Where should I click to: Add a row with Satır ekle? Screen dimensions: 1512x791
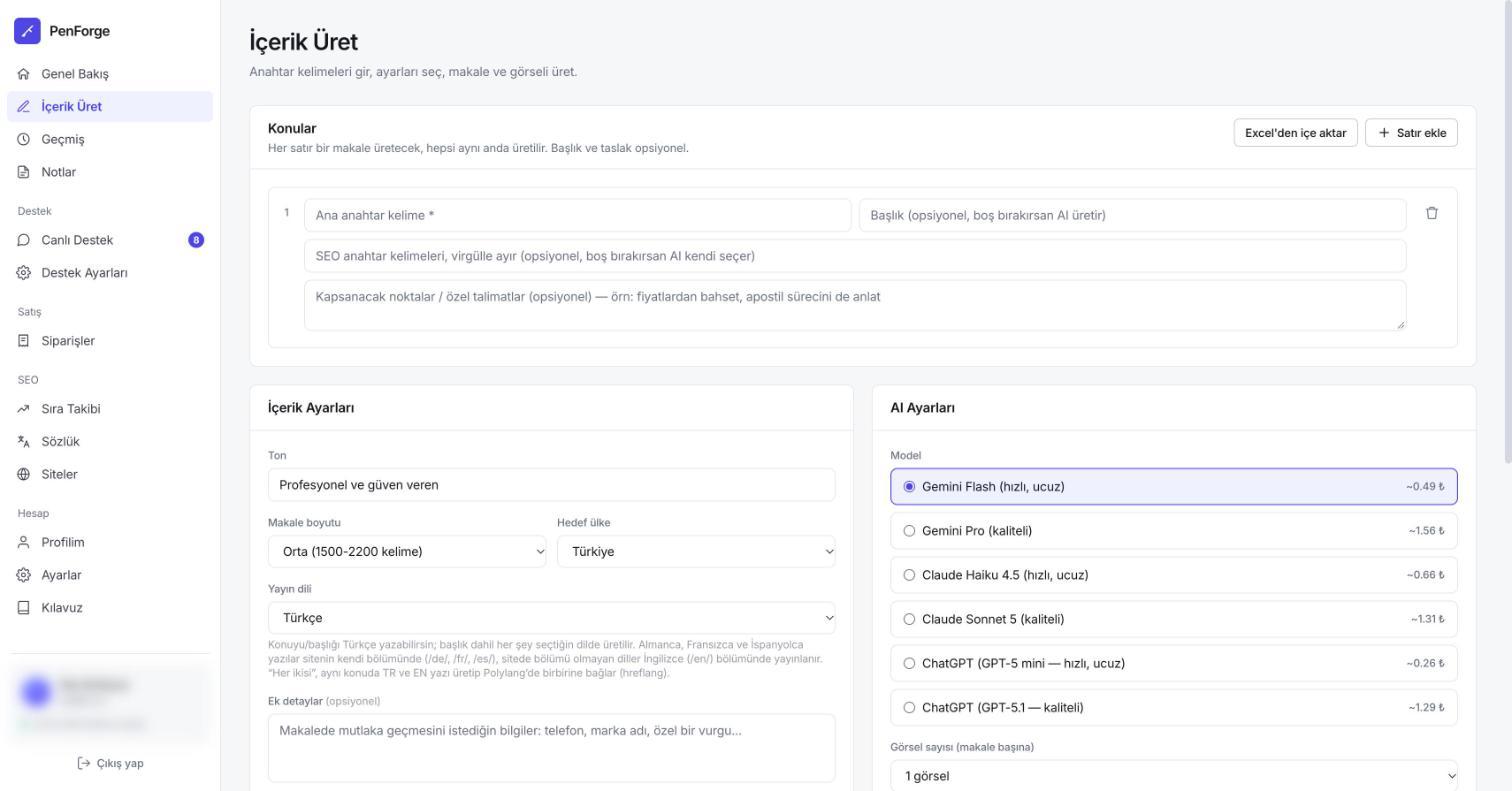pos(1411,133)
